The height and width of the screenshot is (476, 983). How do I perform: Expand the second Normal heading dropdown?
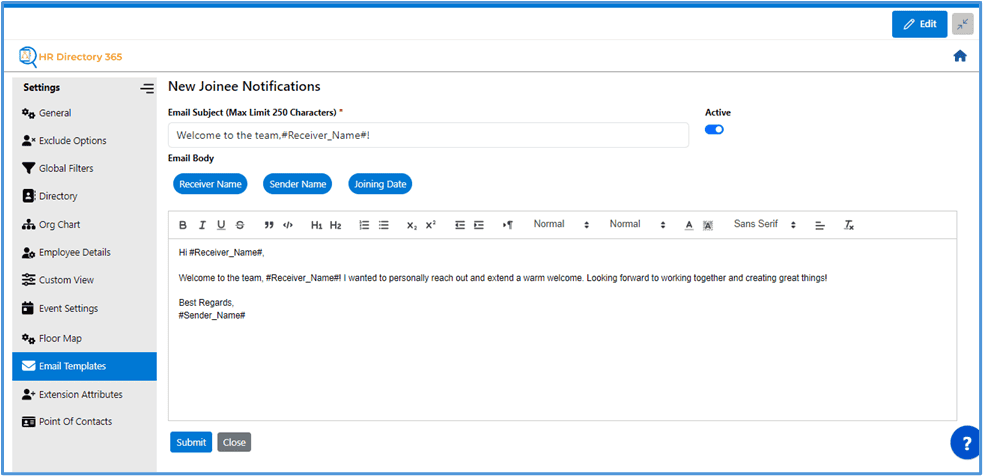pyautogui.click(x=638, y=225)
